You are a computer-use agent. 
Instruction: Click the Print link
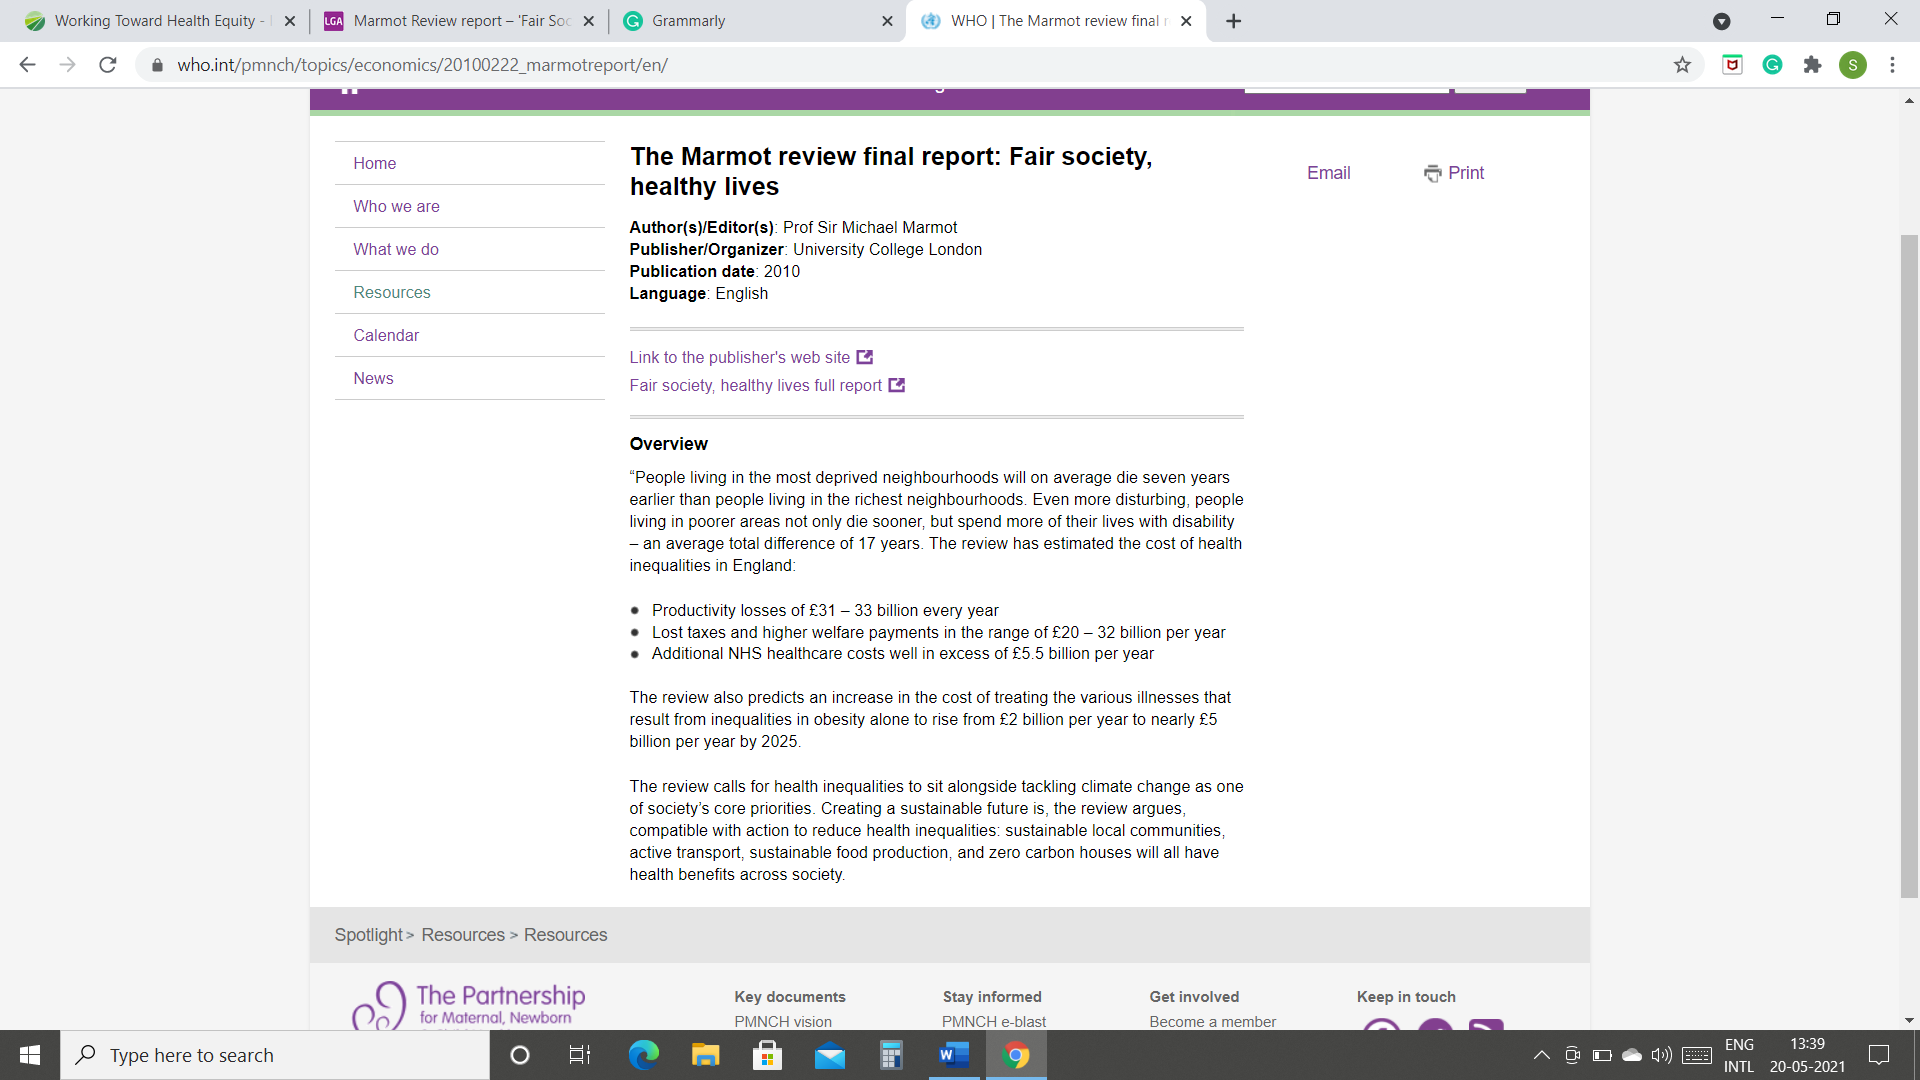pos(1466,173)
